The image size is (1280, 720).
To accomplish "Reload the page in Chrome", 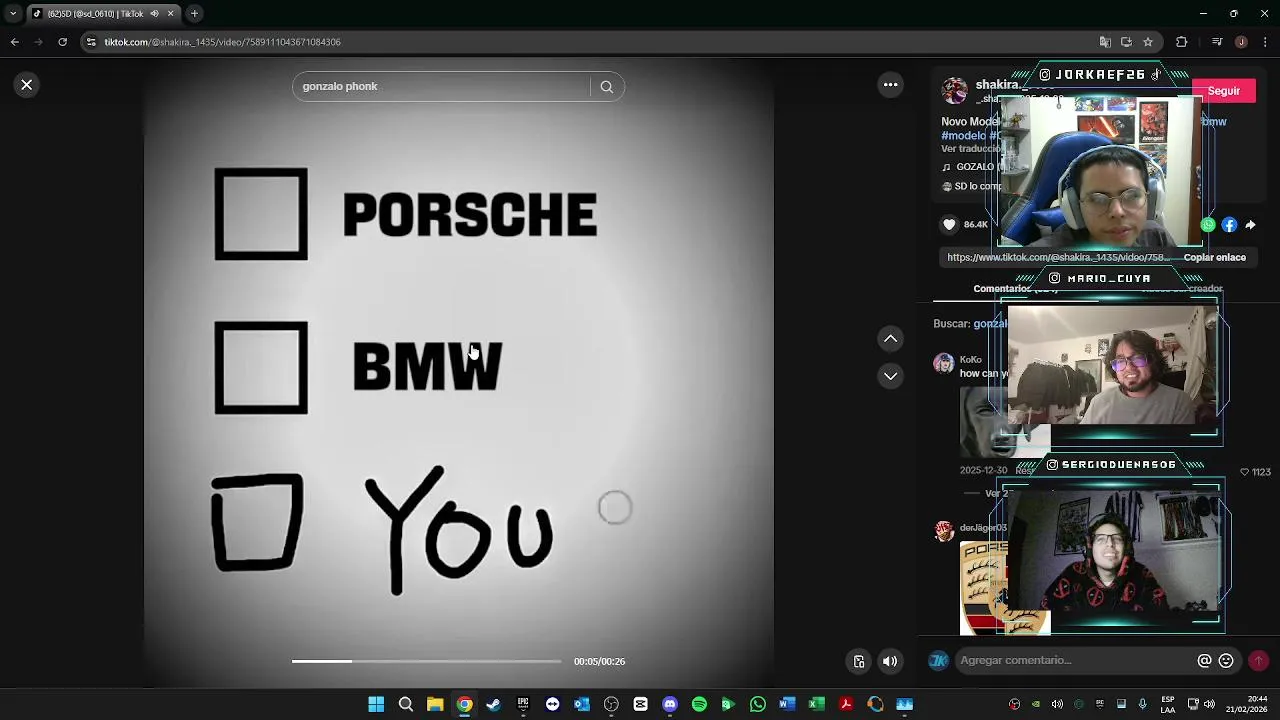I will (x=62, y=42).
